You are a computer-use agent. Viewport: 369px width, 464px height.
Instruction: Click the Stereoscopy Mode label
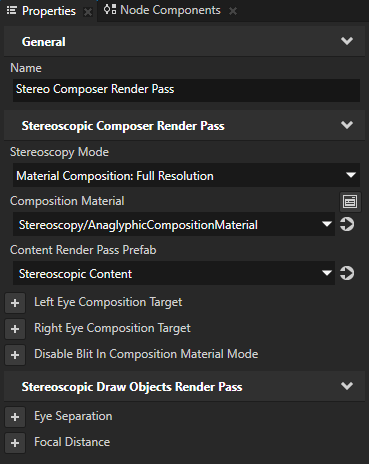coord(59,152)
